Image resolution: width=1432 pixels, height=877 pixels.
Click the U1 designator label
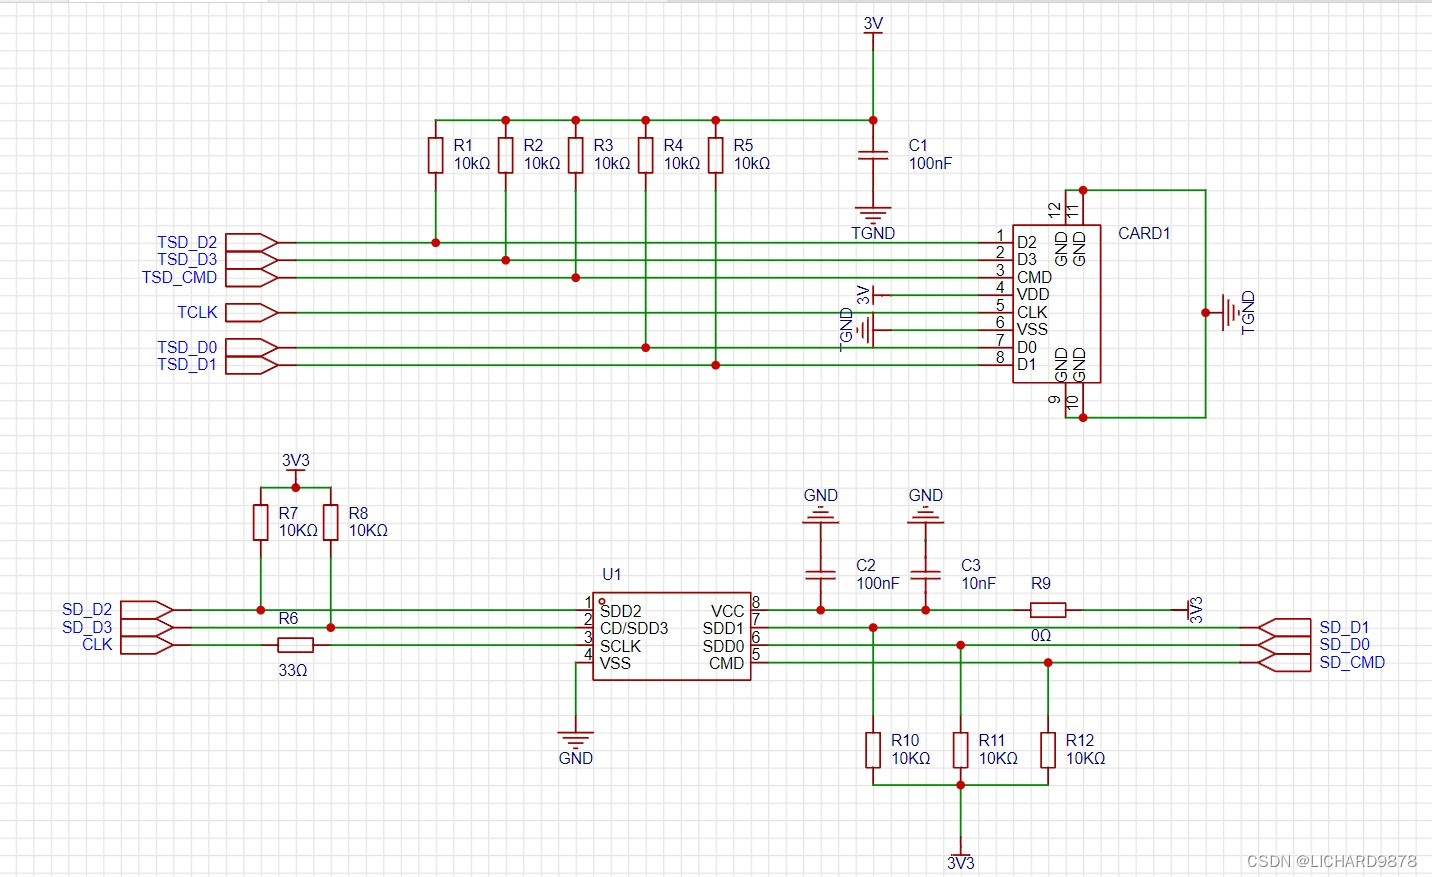(x=612, y=574)
